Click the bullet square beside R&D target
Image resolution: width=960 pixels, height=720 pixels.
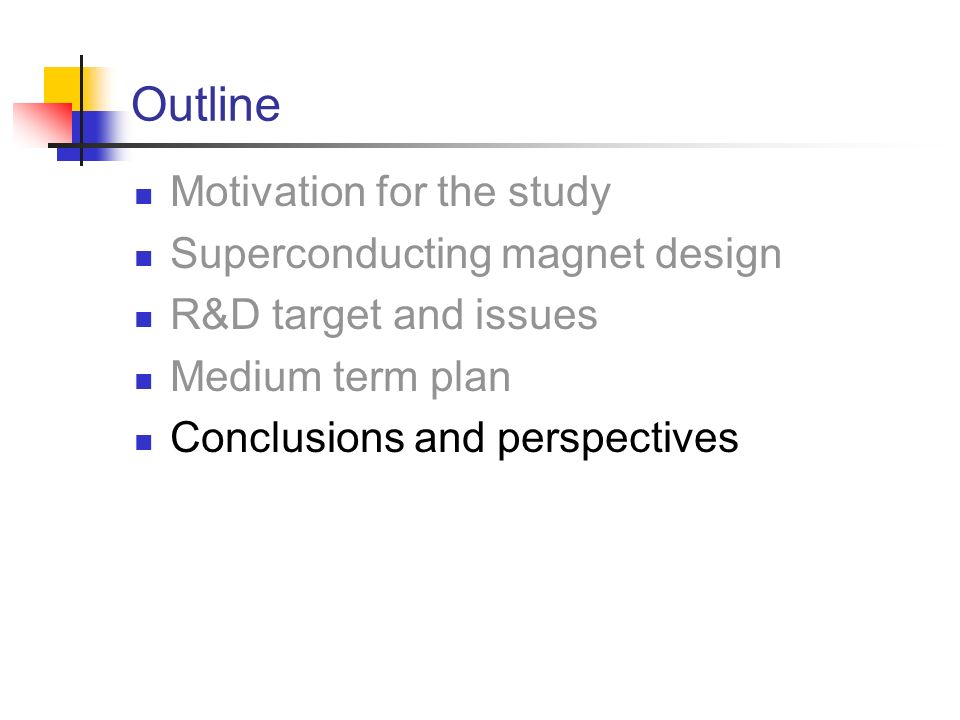pos(143,320)
